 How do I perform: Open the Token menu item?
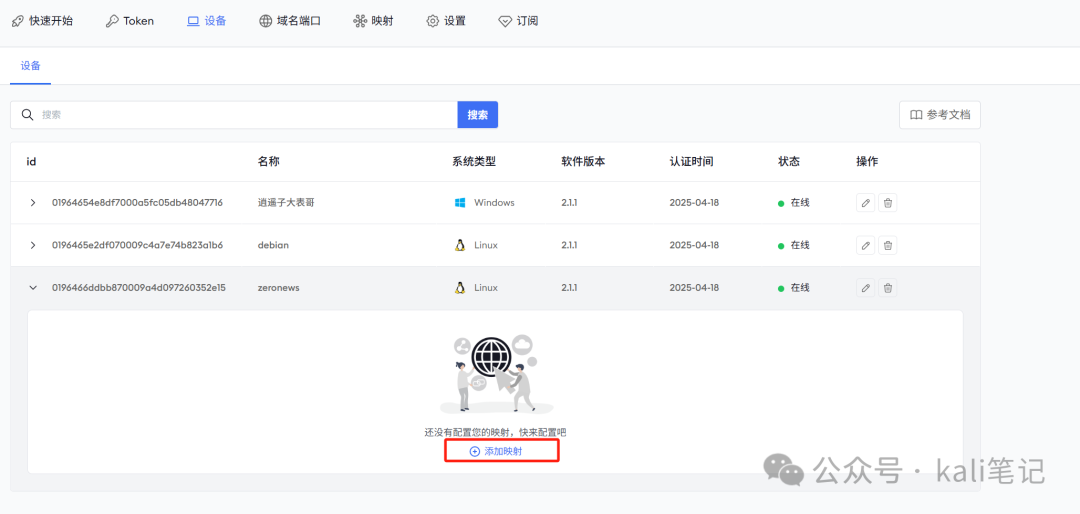[x=130, y=21]
